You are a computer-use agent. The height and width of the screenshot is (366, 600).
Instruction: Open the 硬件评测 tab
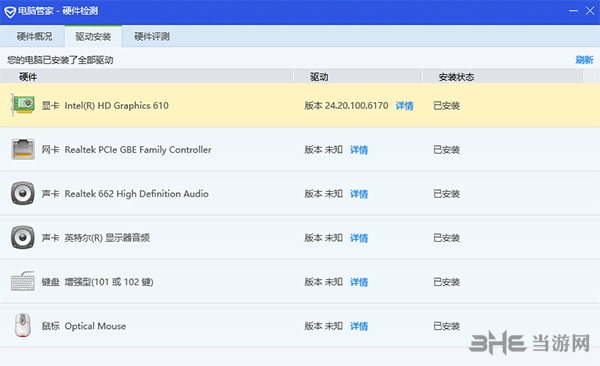[x=152, y=36]
